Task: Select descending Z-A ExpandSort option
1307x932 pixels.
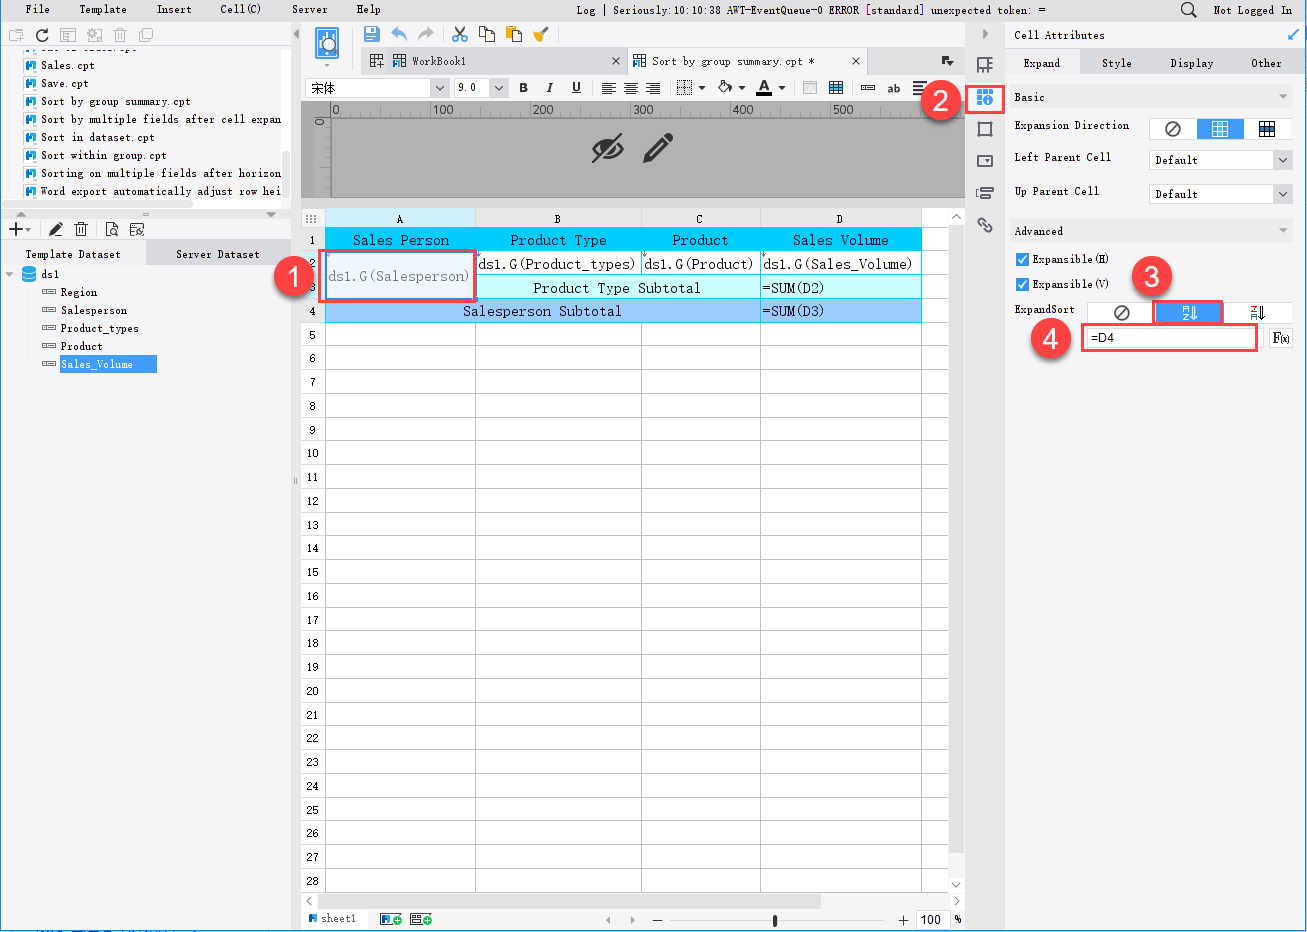Action: (1257, 313)
